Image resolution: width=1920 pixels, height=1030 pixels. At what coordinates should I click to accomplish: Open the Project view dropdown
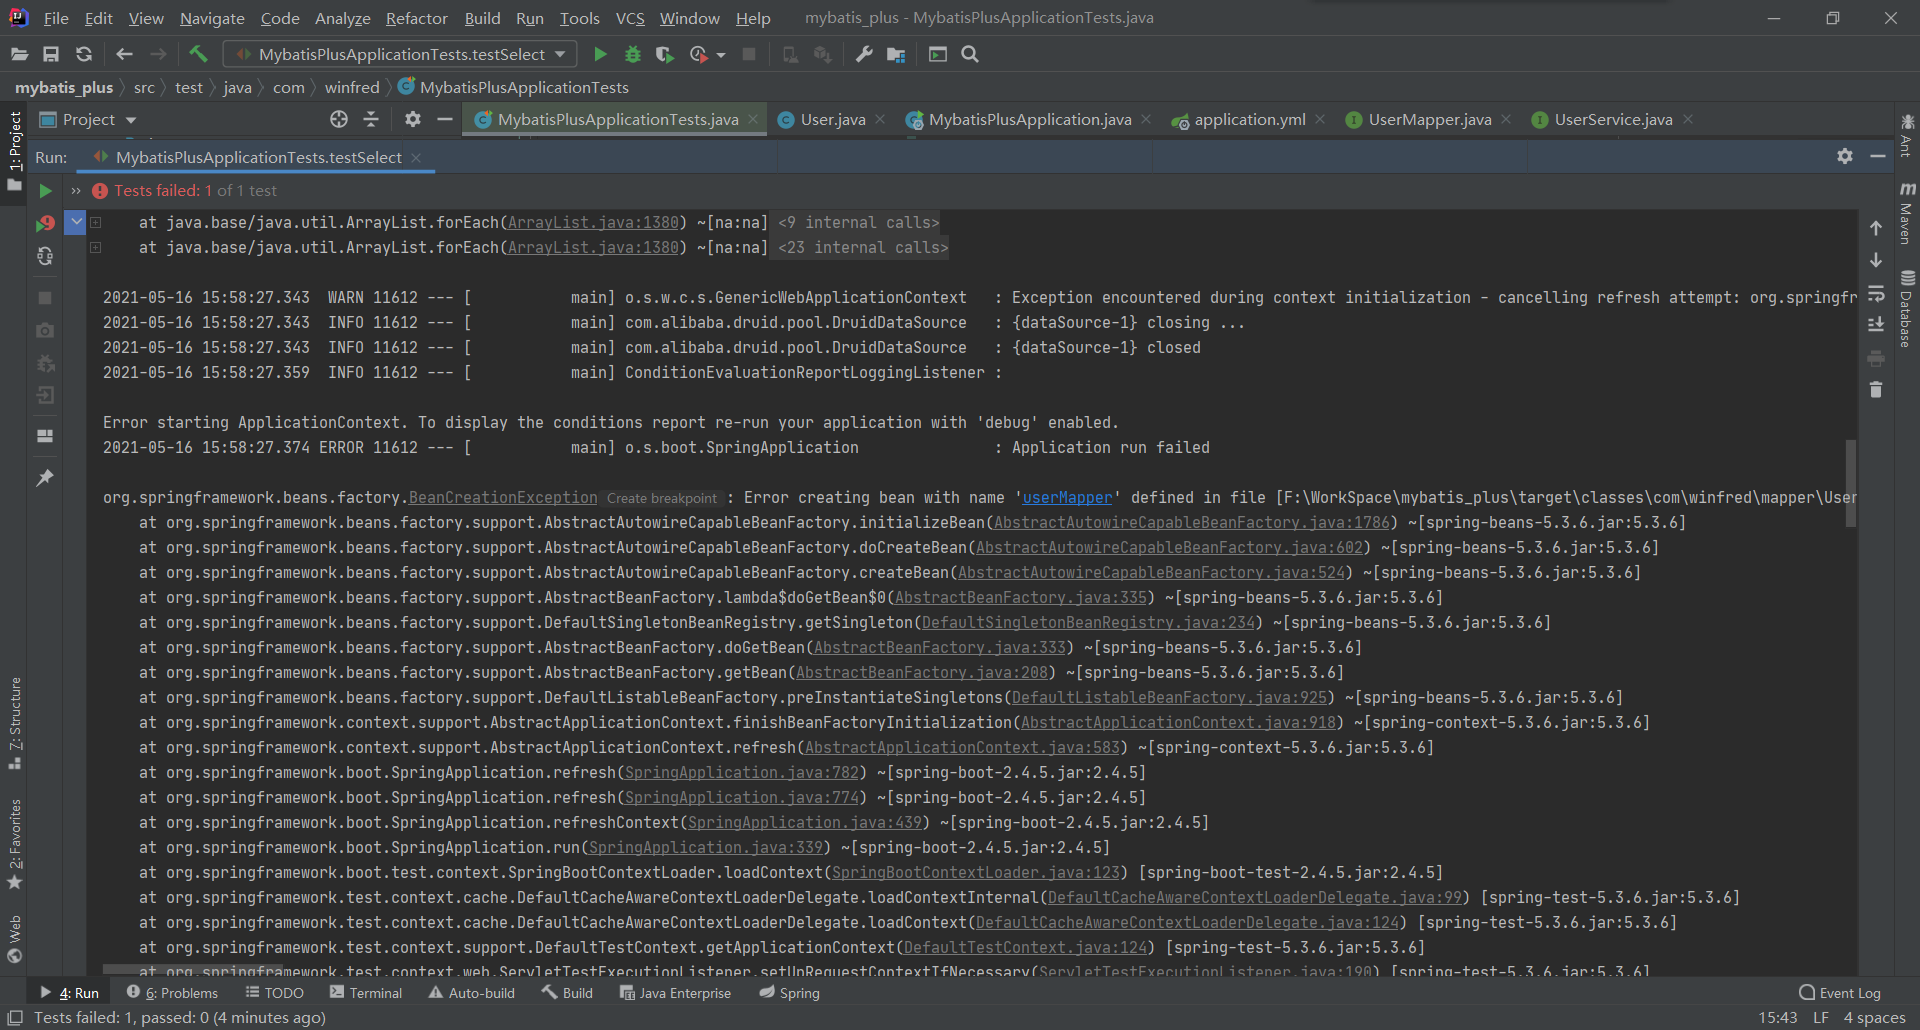[x=130, y=120]
